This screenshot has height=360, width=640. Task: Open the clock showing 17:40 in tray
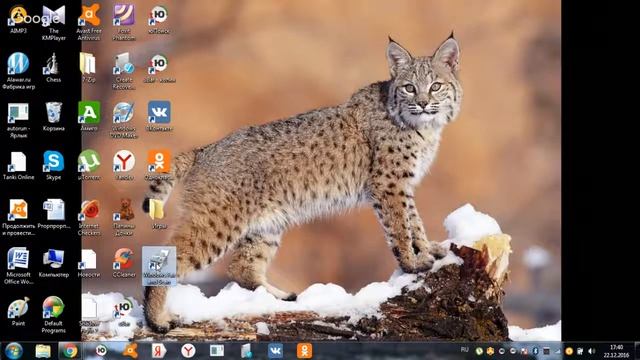(x=616, y=351)
